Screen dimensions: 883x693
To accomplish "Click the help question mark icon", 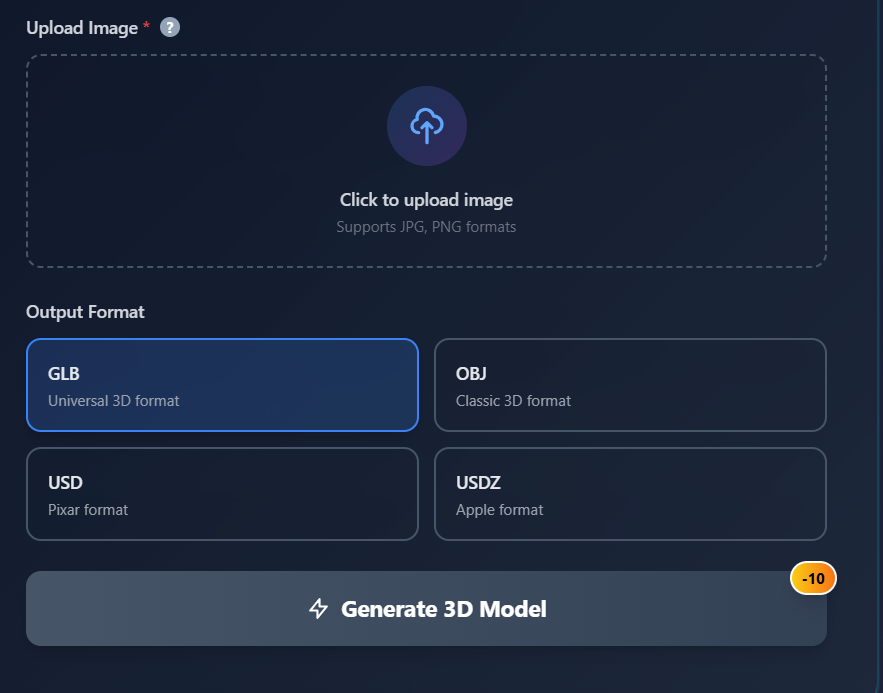I will (x=170, y=28).
